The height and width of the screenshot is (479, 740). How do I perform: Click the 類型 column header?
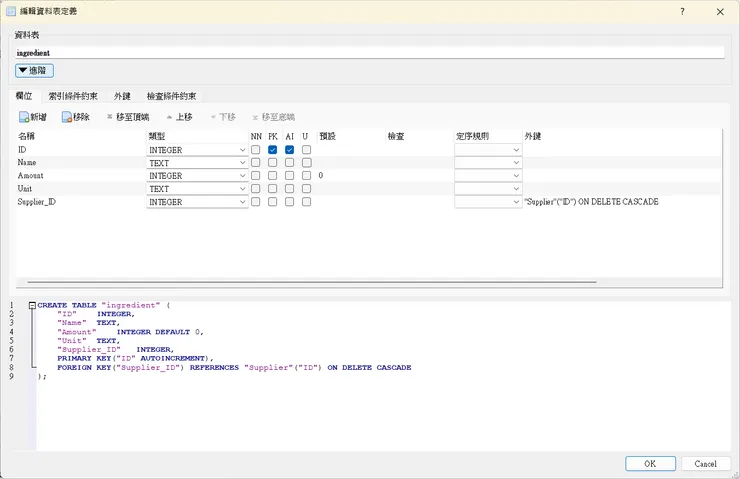pos(198,136)
